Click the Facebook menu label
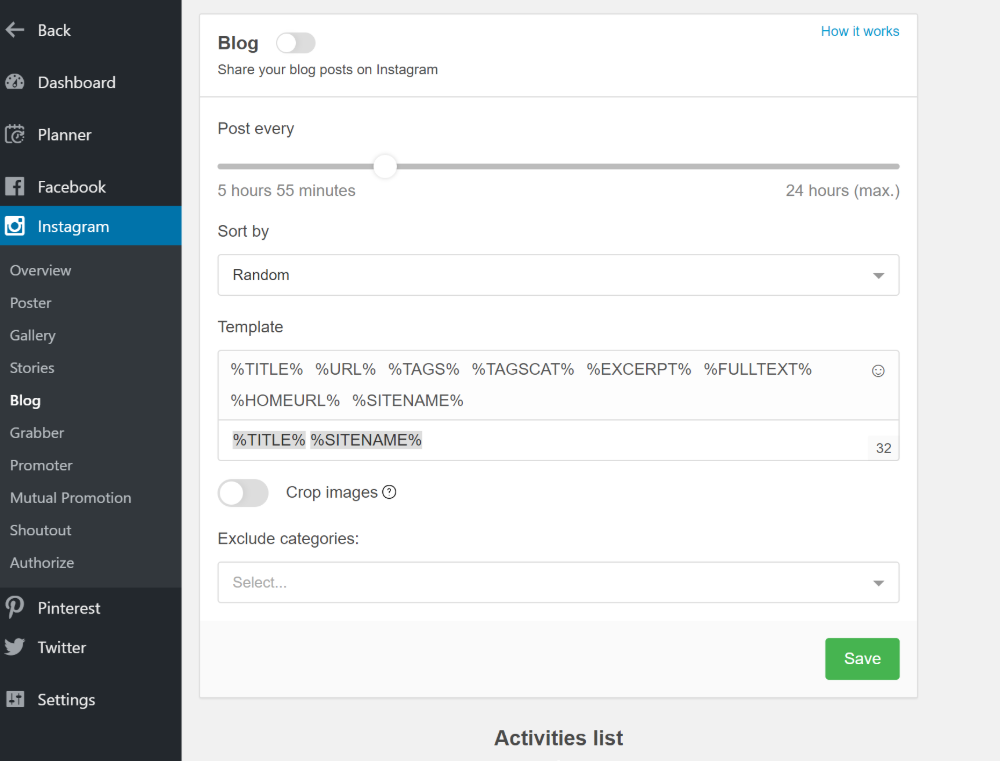The width and height of the screenshot is (1000, 761). [71, 187]
